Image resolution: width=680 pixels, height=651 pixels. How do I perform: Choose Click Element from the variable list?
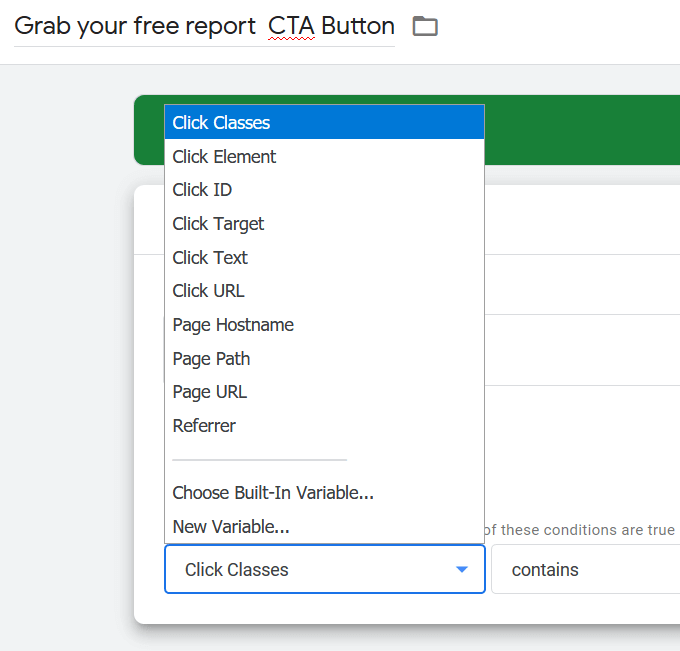click(x=224, y=157)
